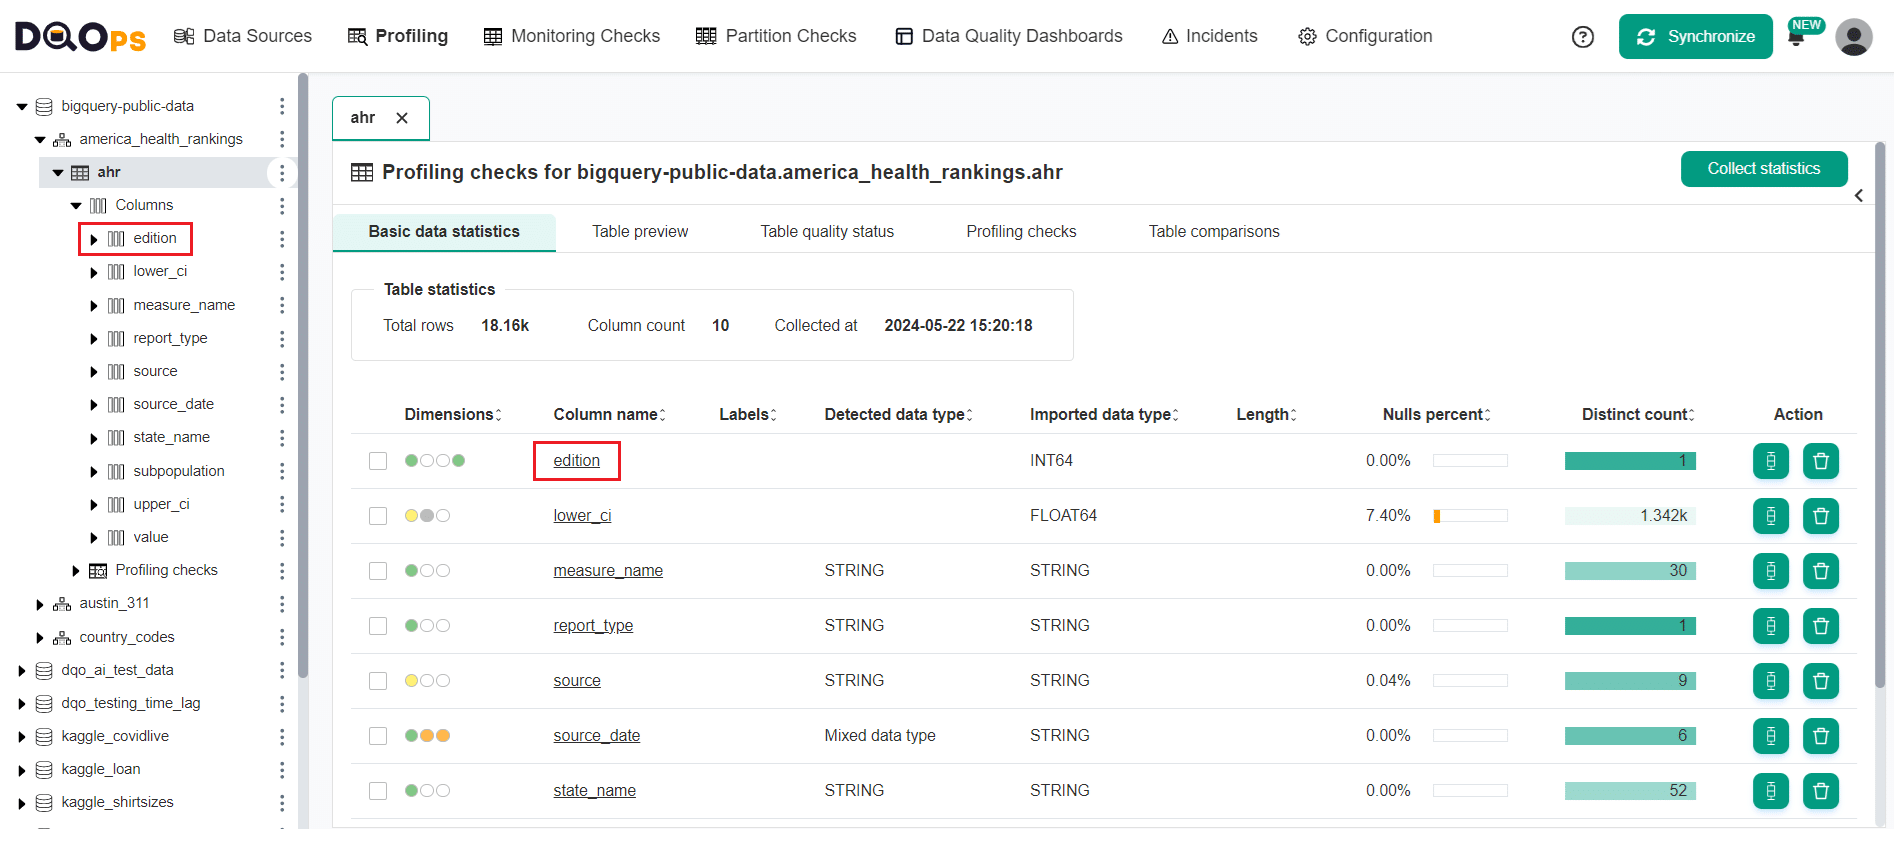The width and height of the screenshot is (1899, 841).
Task: Click delete trash icon for source_date row
Action: pos(1820,736)
